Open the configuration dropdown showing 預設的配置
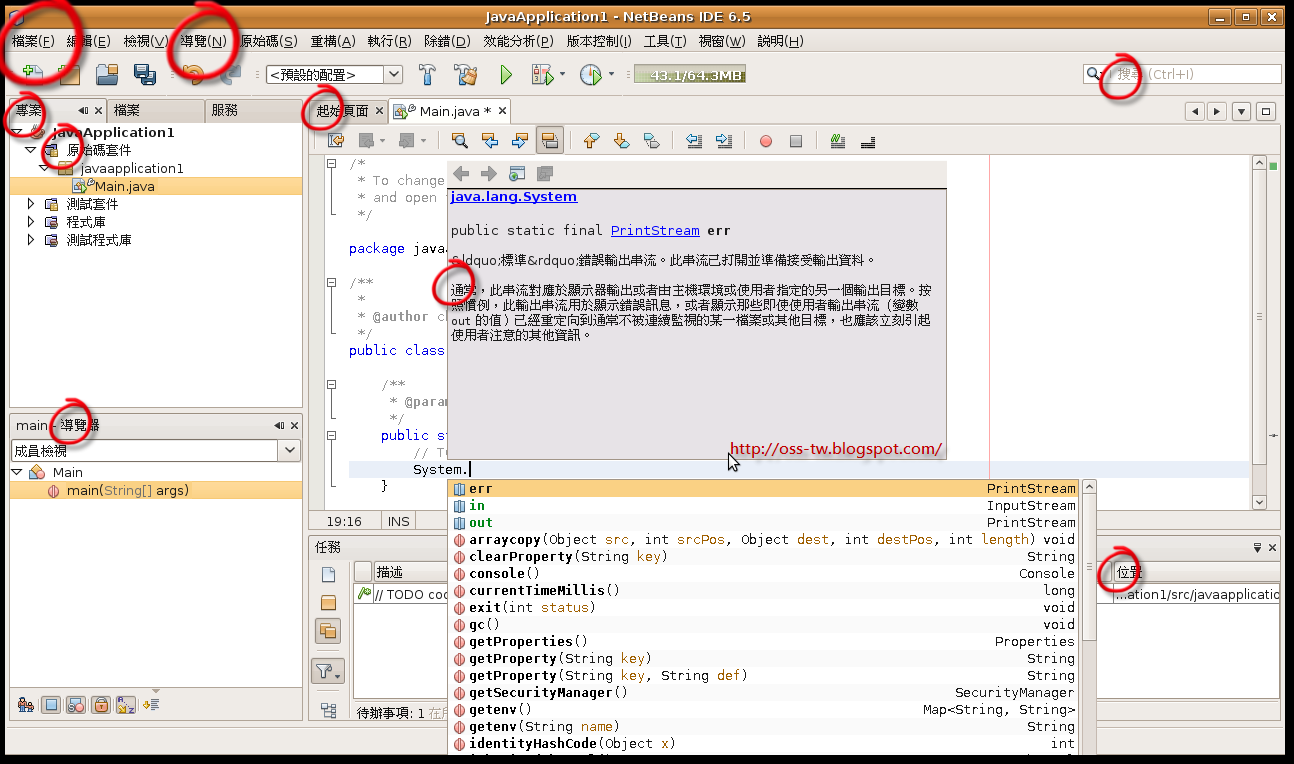 coord(393,73)
